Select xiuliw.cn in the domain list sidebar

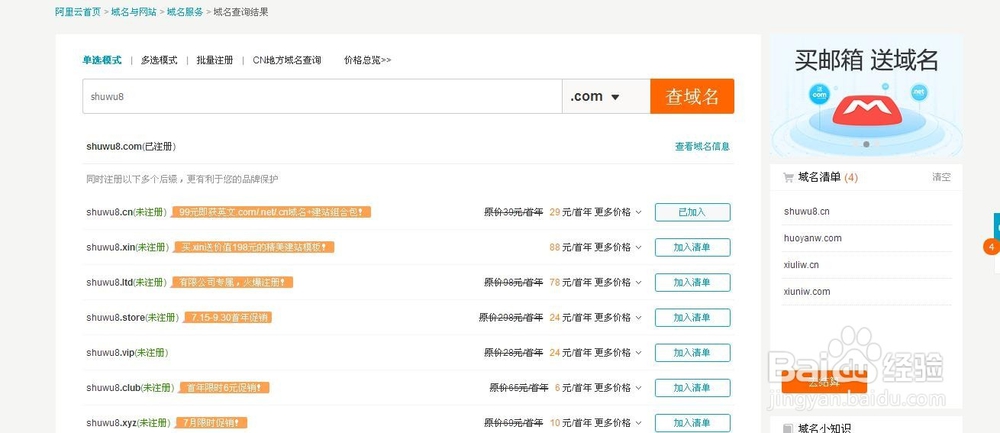(801, 265)
